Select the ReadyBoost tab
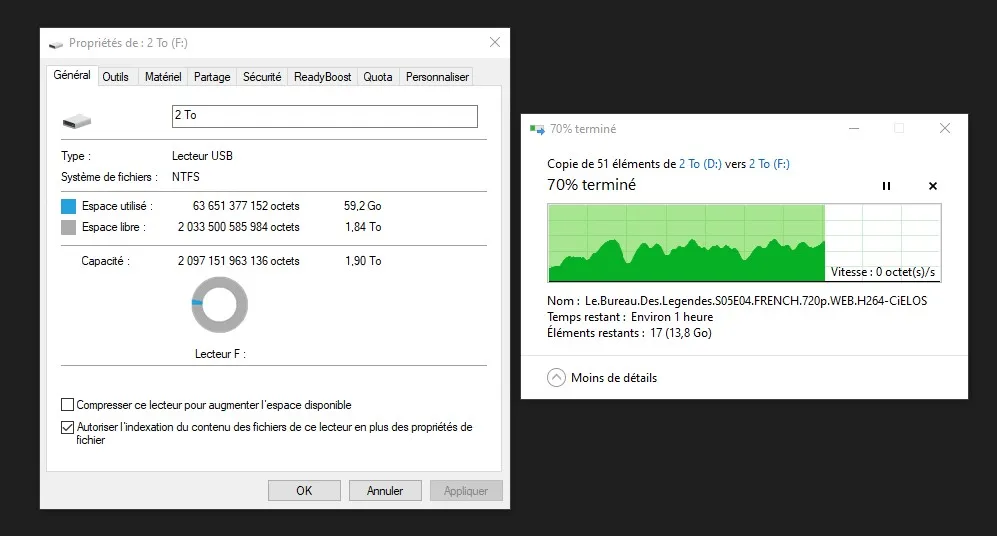Image resolution: width=997 pixels, height=536 pixels. click(x=322, y=77)
